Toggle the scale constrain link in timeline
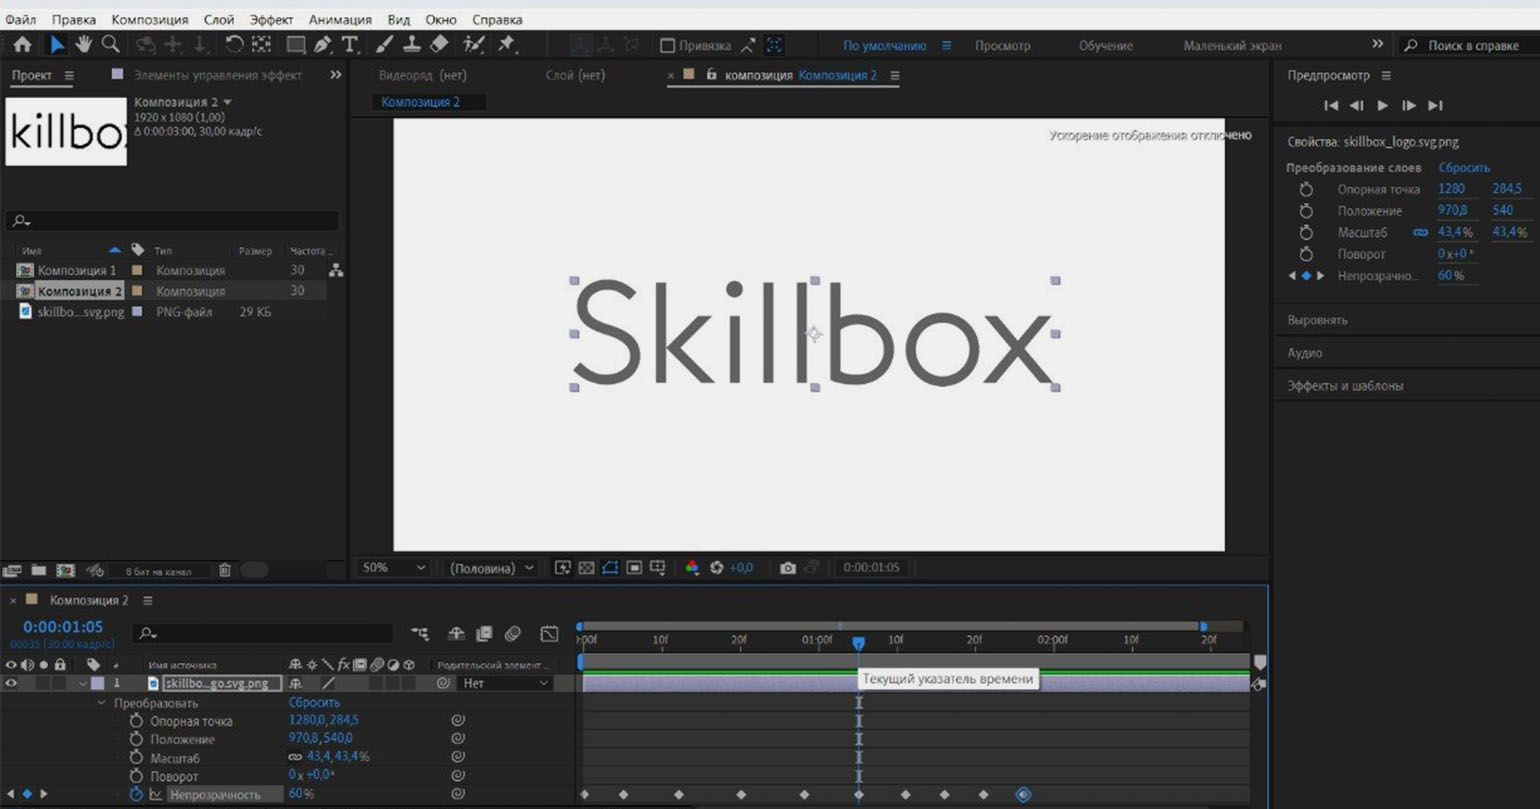This screenshot has width=1540, height=809. 297,757
